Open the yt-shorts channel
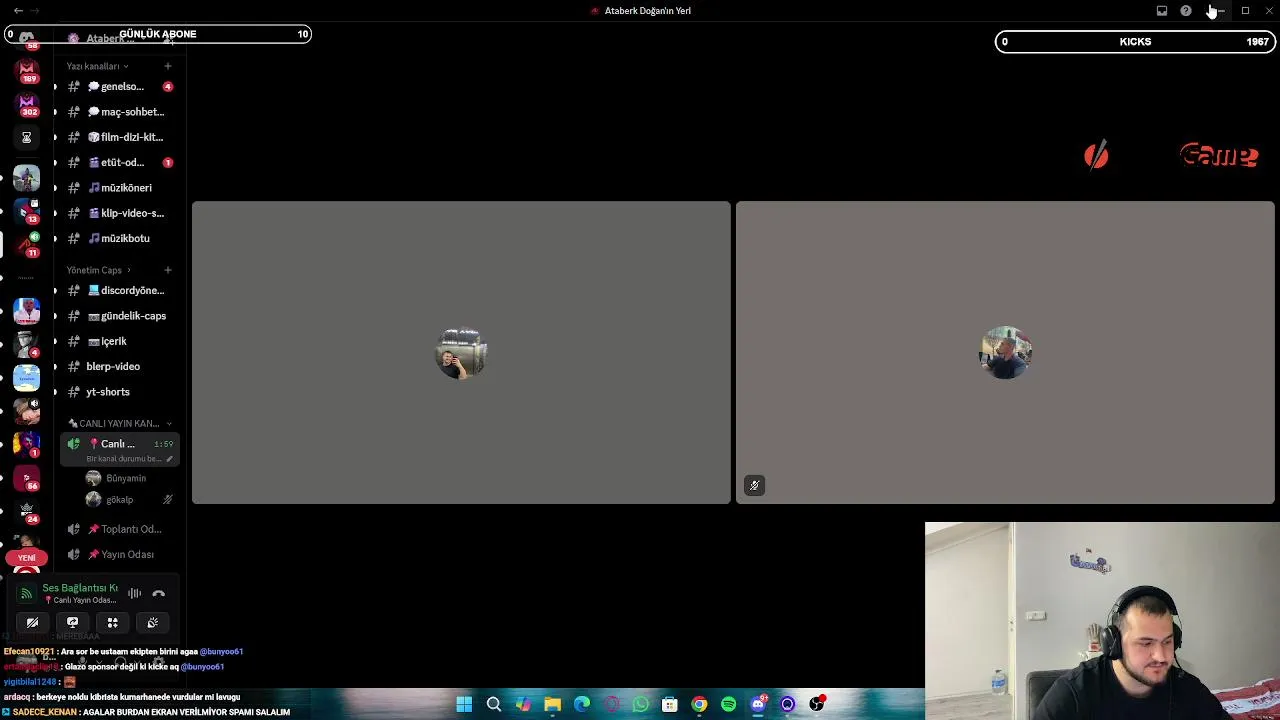 [120, 392]
